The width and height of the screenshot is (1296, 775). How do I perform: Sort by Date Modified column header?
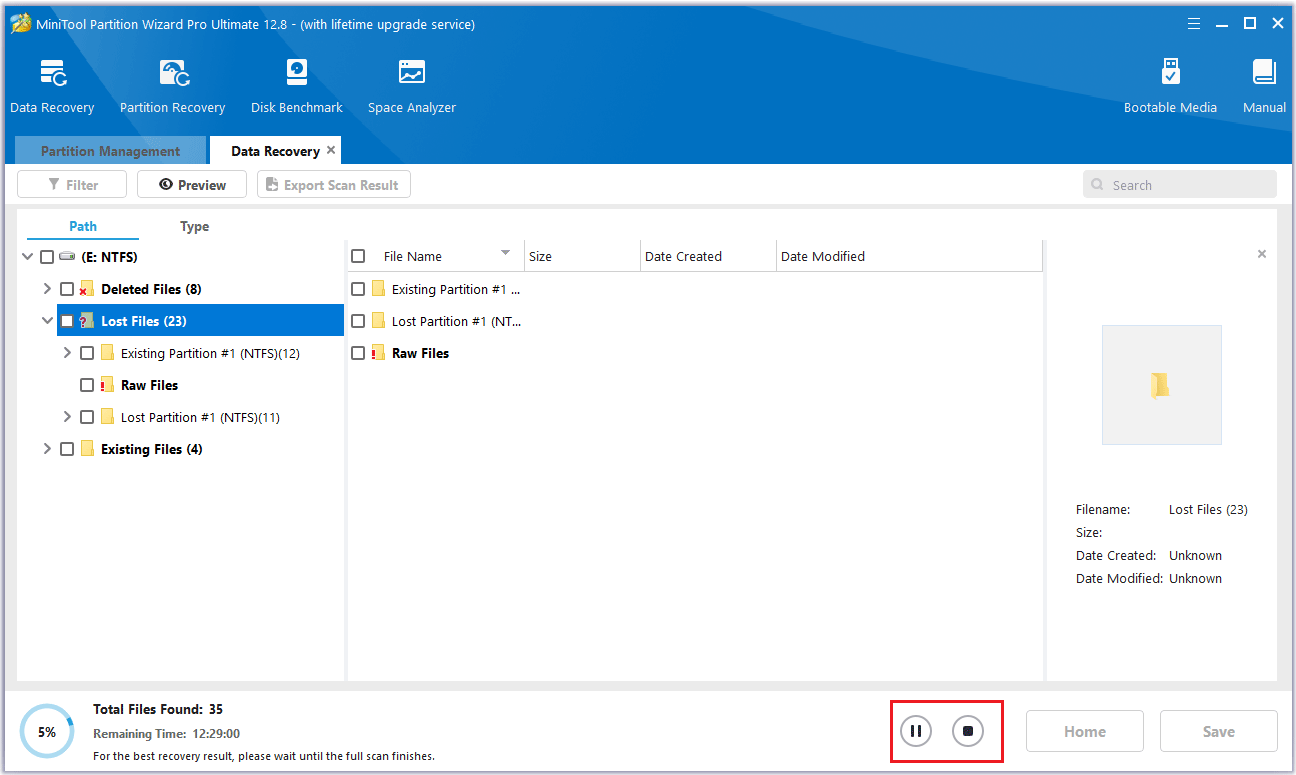click(909, 256)
